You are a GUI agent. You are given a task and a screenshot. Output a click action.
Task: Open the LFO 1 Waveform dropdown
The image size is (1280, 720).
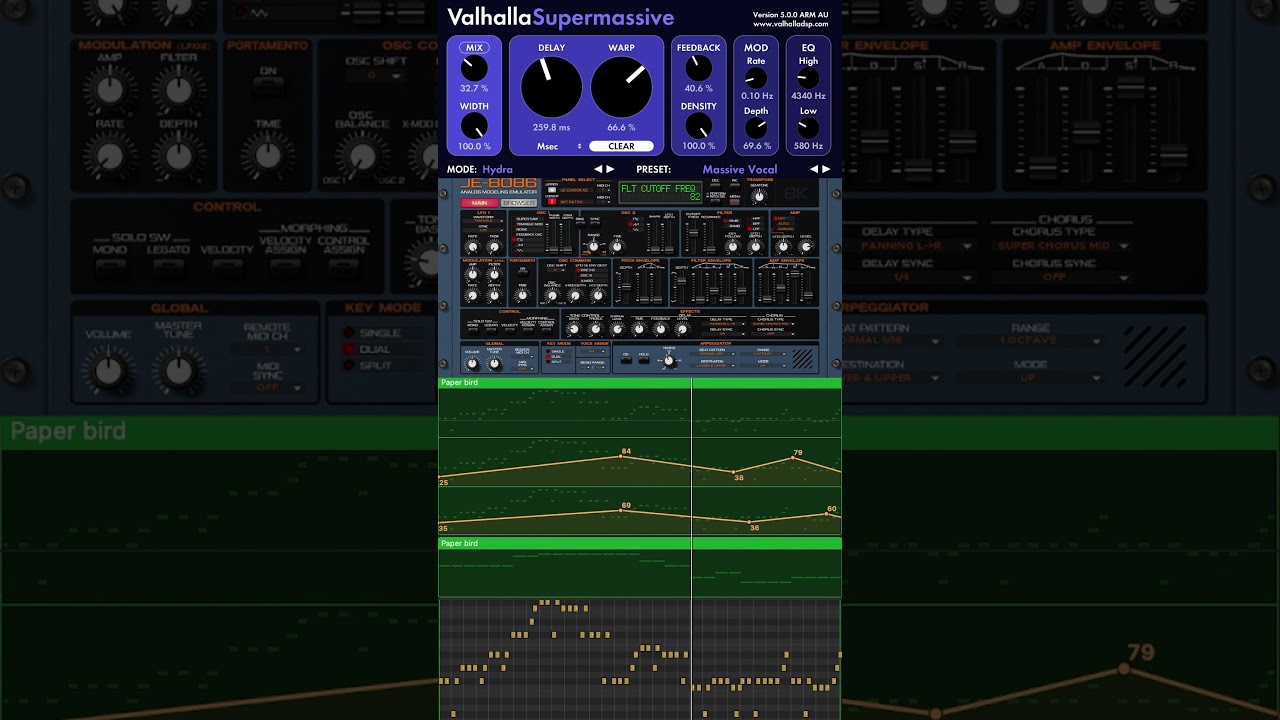click(x=482, y=221)
